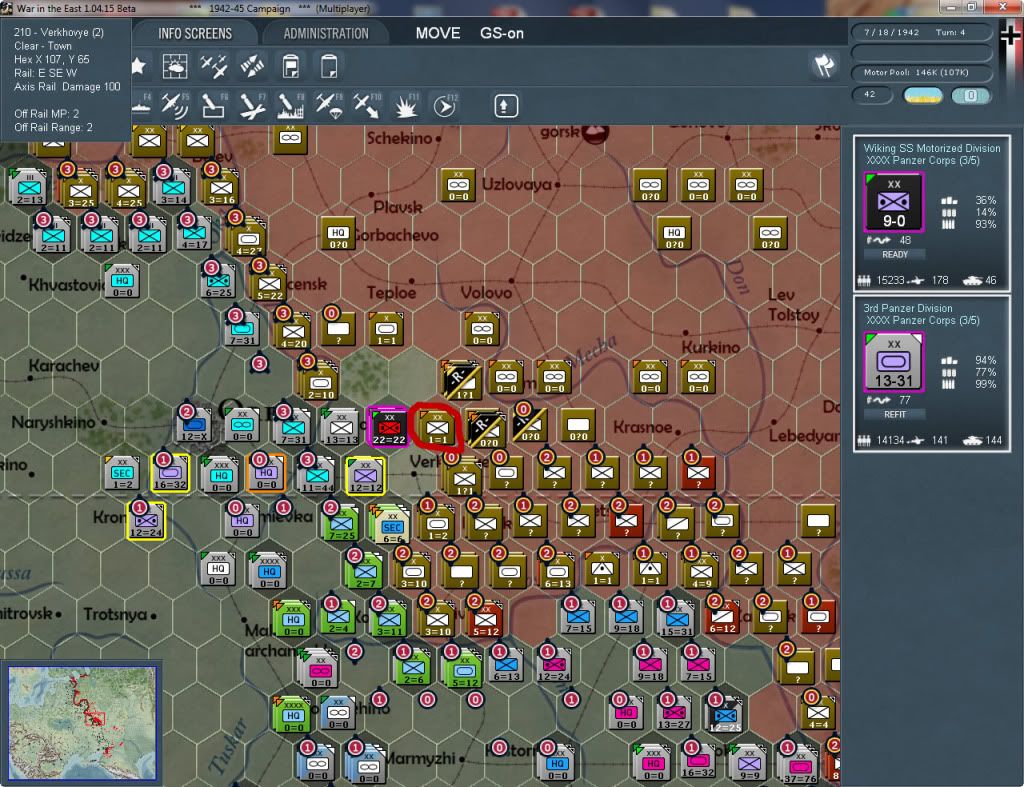The height and width of the screenshot is (787, 1024).
Task: Click the weather sky-and-ground color indicator
Action: point(923,95)
